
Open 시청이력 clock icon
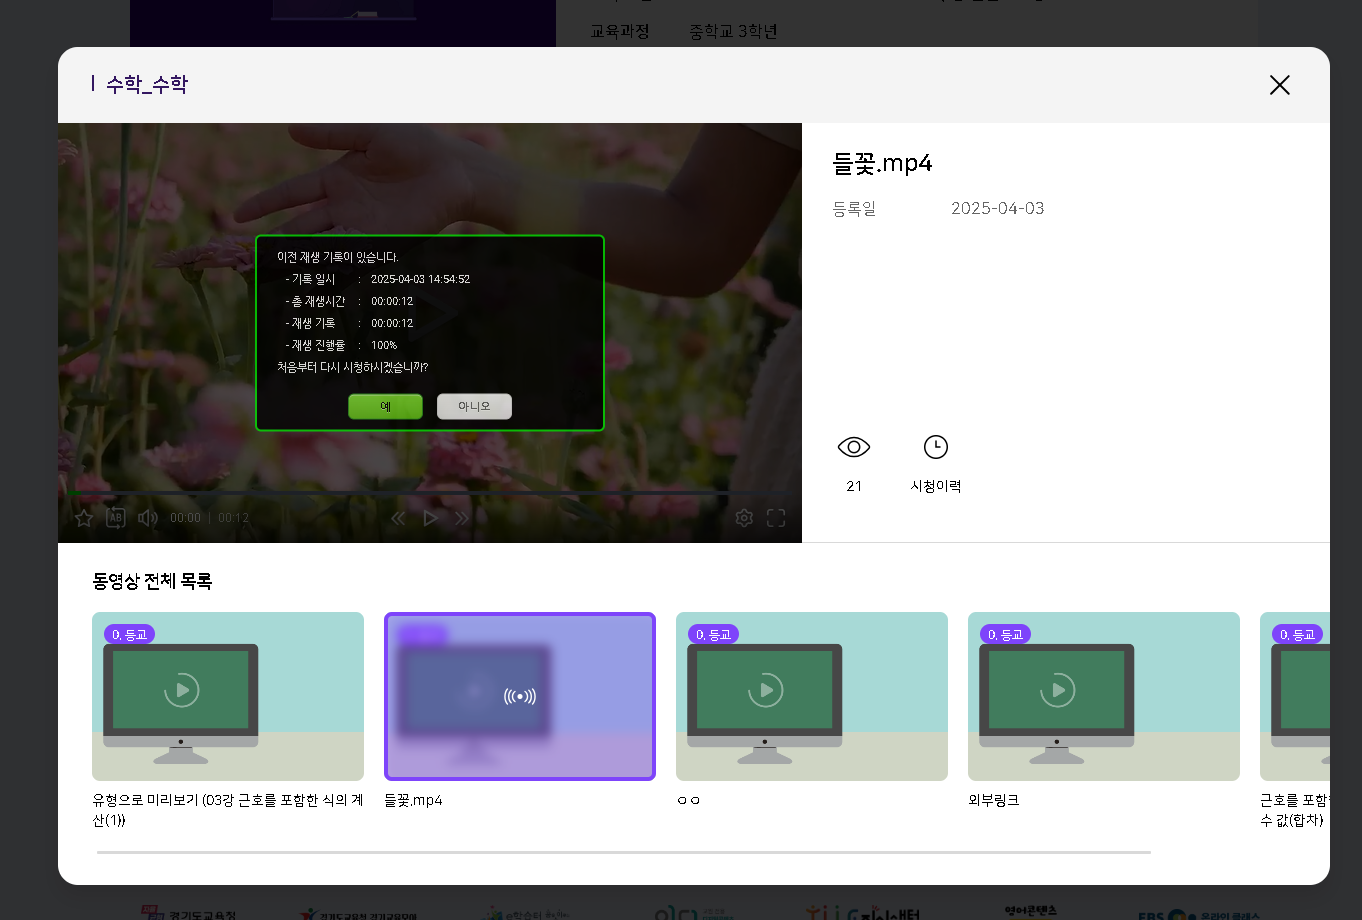(x=935, y=447)
